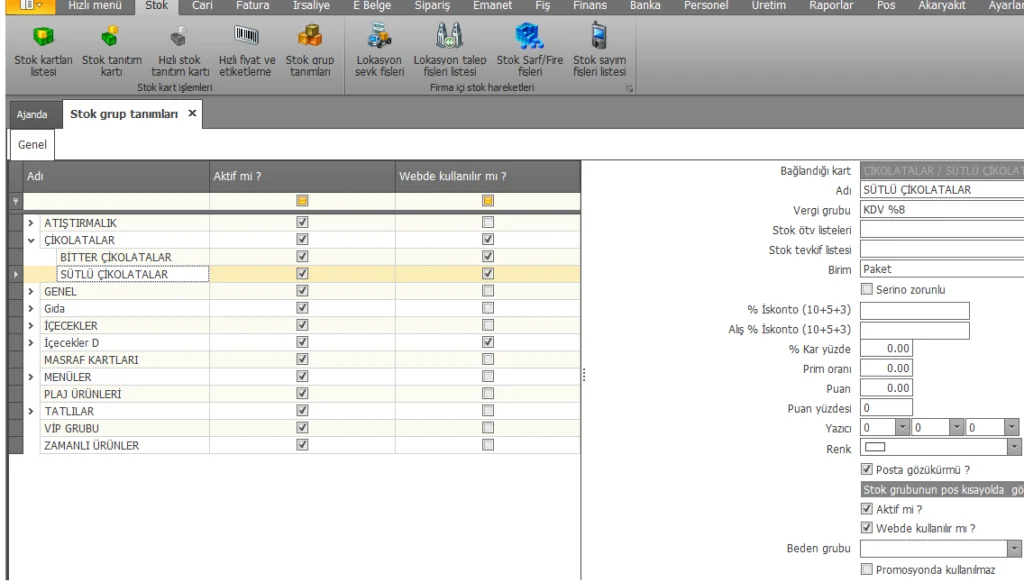Open Stok kartları listesi icon
1024x582 pixels.
[x=43, y=50]
